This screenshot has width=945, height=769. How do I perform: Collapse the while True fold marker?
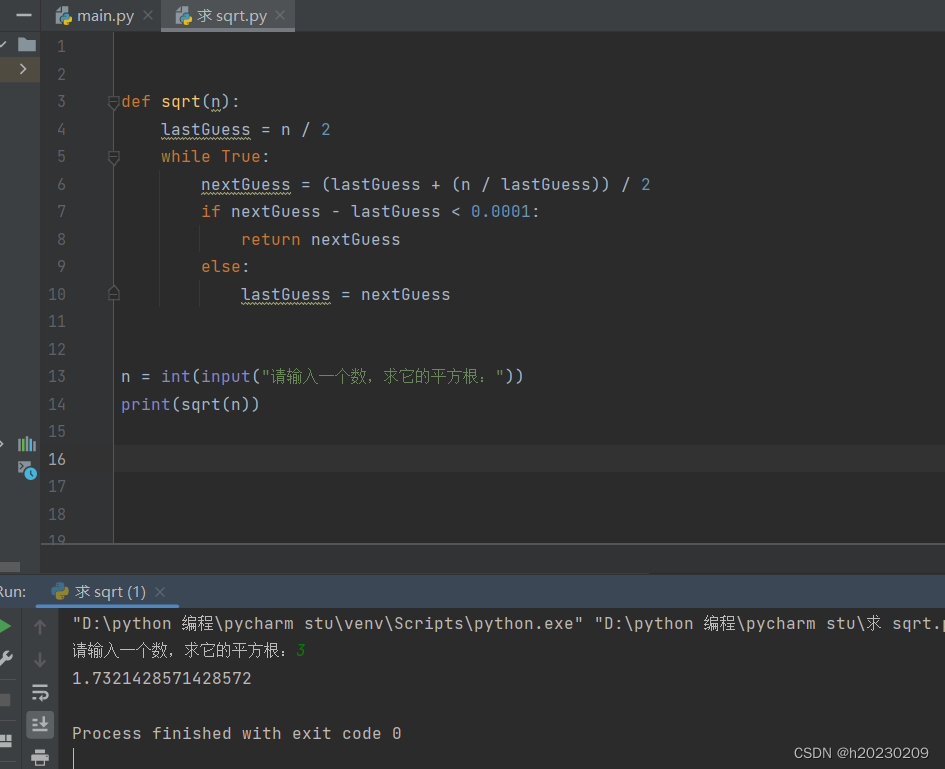[x=113, y=157]
